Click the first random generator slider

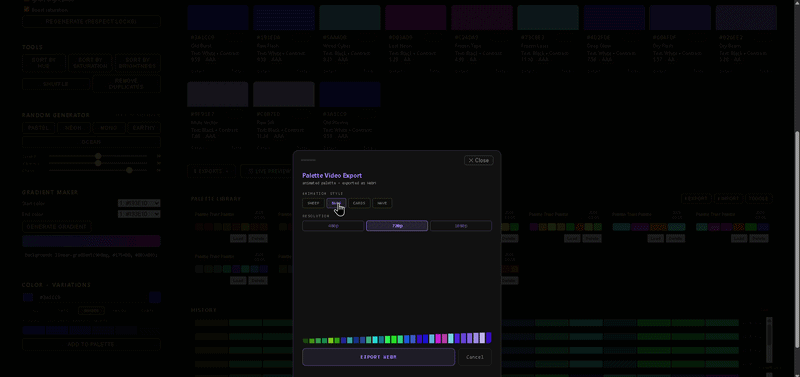[x=98, y=156]
